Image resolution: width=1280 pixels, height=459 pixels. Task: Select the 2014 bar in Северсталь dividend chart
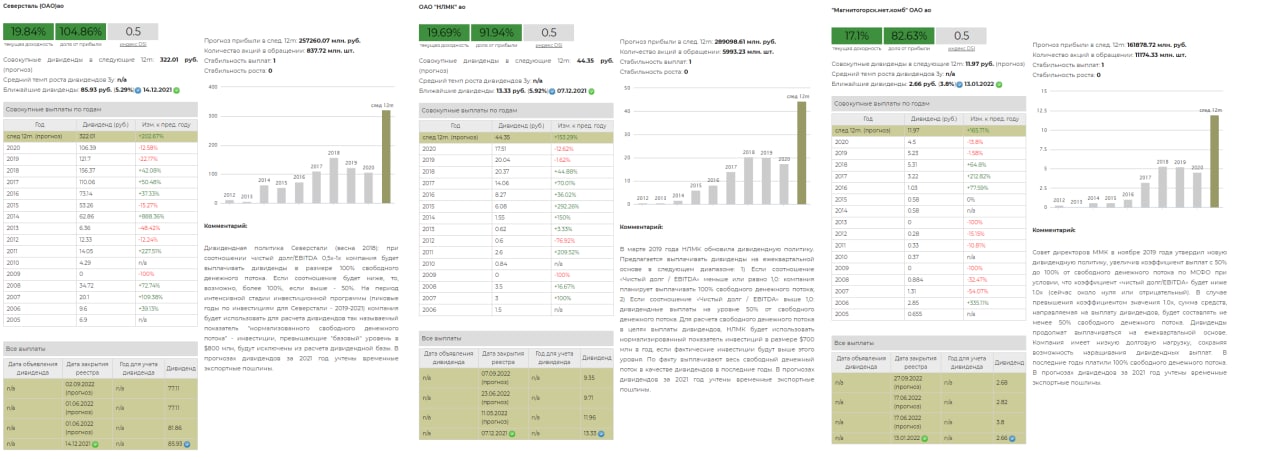click(x=264, y=195)
